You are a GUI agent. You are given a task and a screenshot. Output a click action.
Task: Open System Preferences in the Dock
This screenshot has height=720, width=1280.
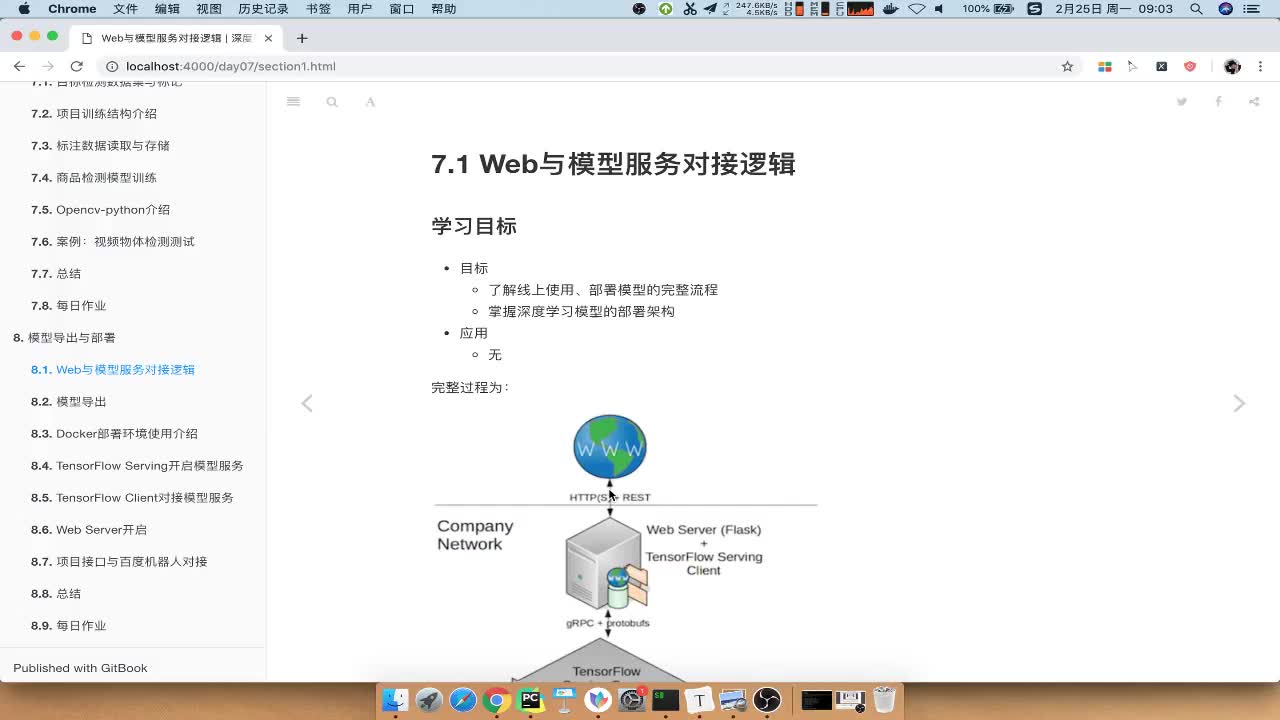tap(632, 700)
